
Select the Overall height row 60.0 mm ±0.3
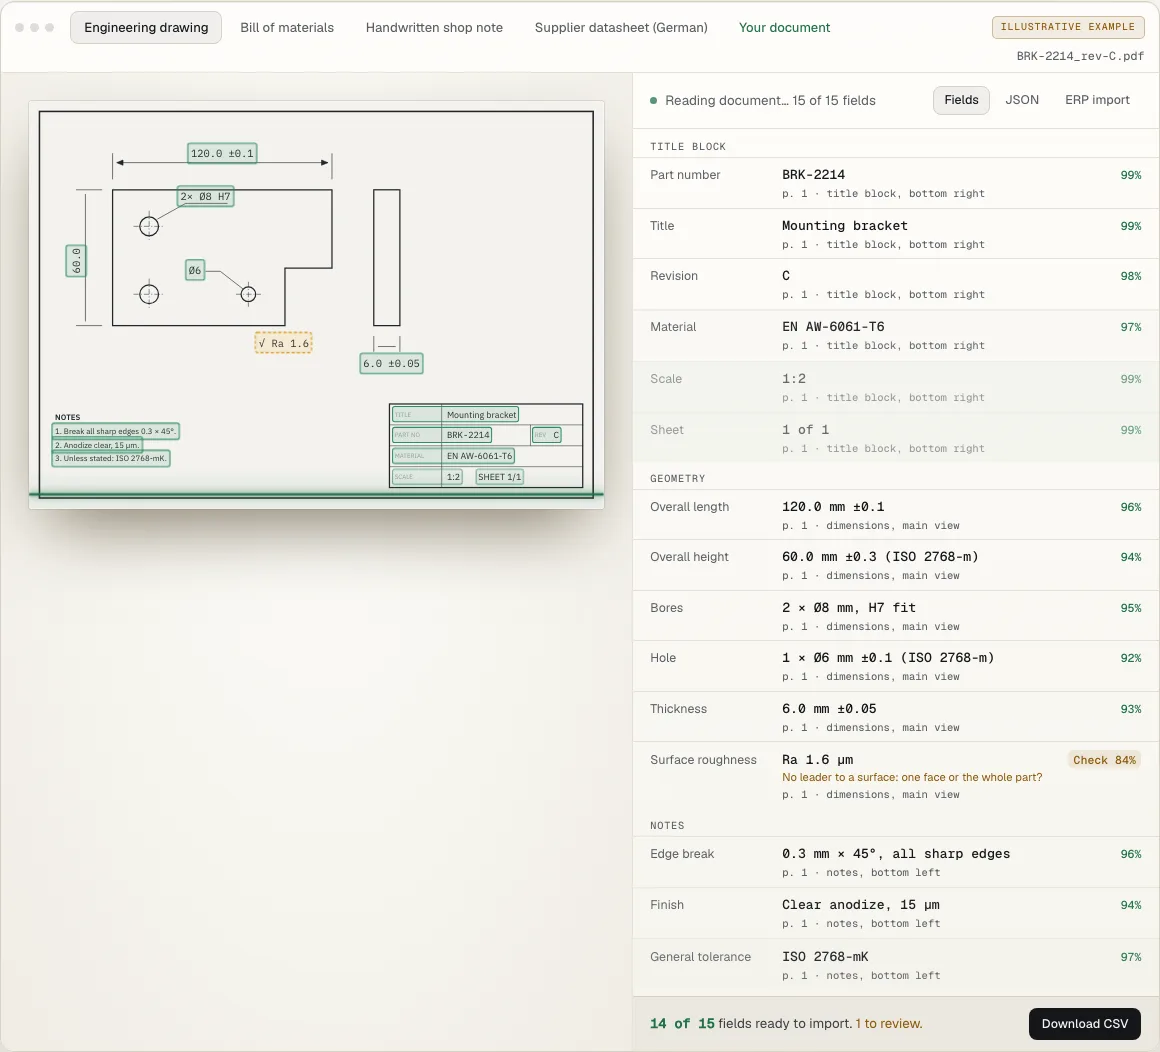896,565
